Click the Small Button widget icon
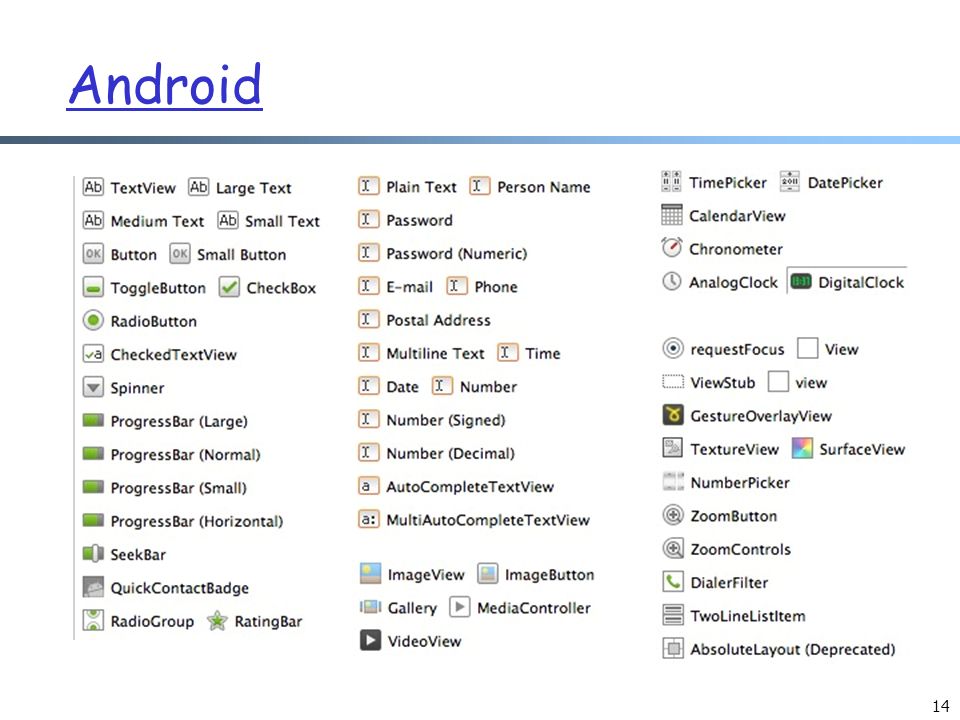Screen dimensions: 960x720 pos(179,253)
